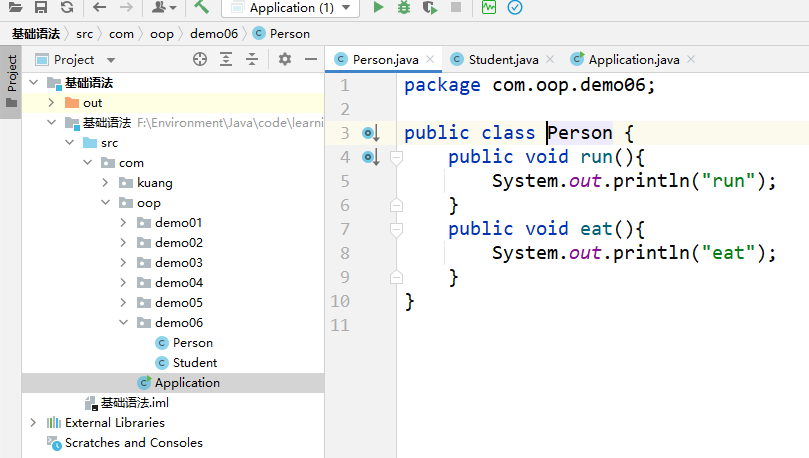809x458 pixels.
Task: Start debugging with the bug icon
Action: (x=404, y=7)
